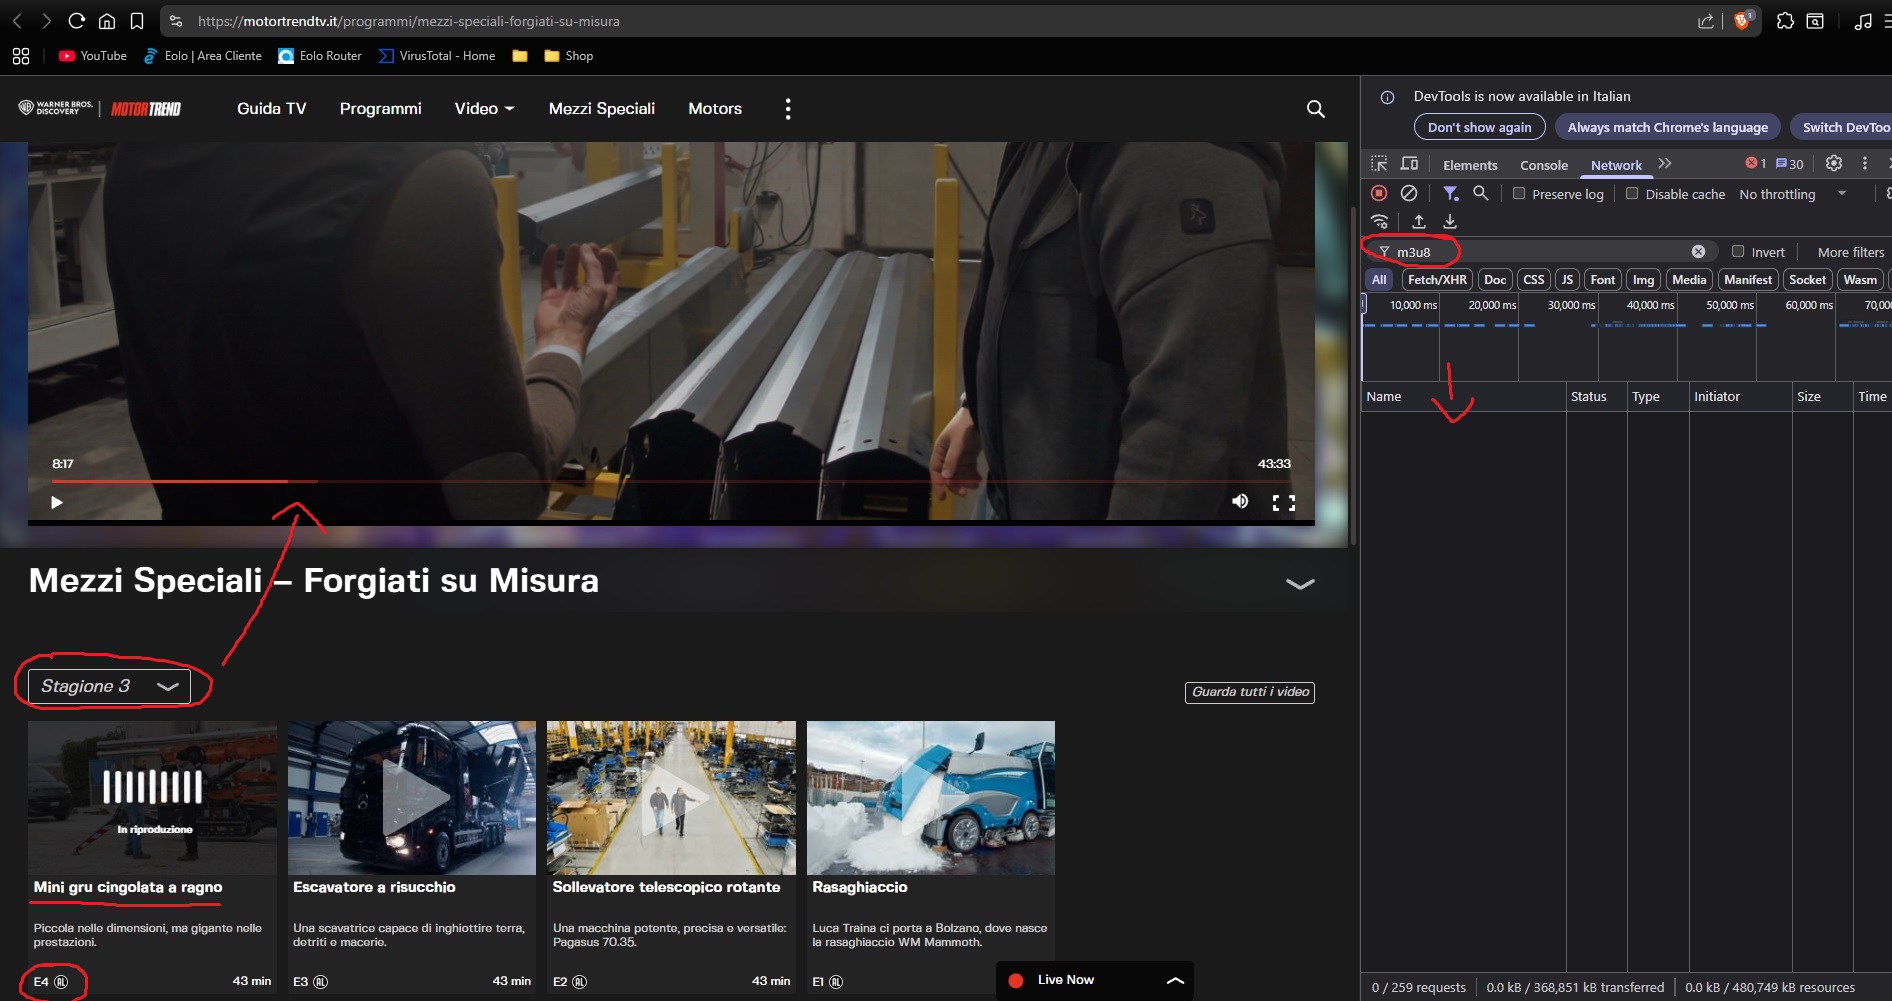Viewport: 1892px width, 1001px height.
Task: Open site search magnifier
Action: point(1315,109)
